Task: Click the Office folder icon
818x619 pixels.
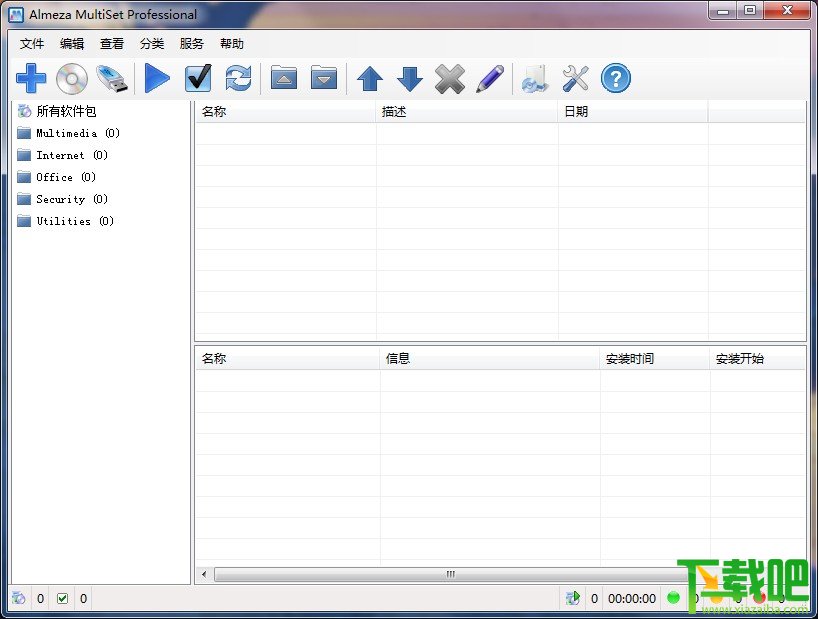Action: pyautogui.click(x=24, y=177)
